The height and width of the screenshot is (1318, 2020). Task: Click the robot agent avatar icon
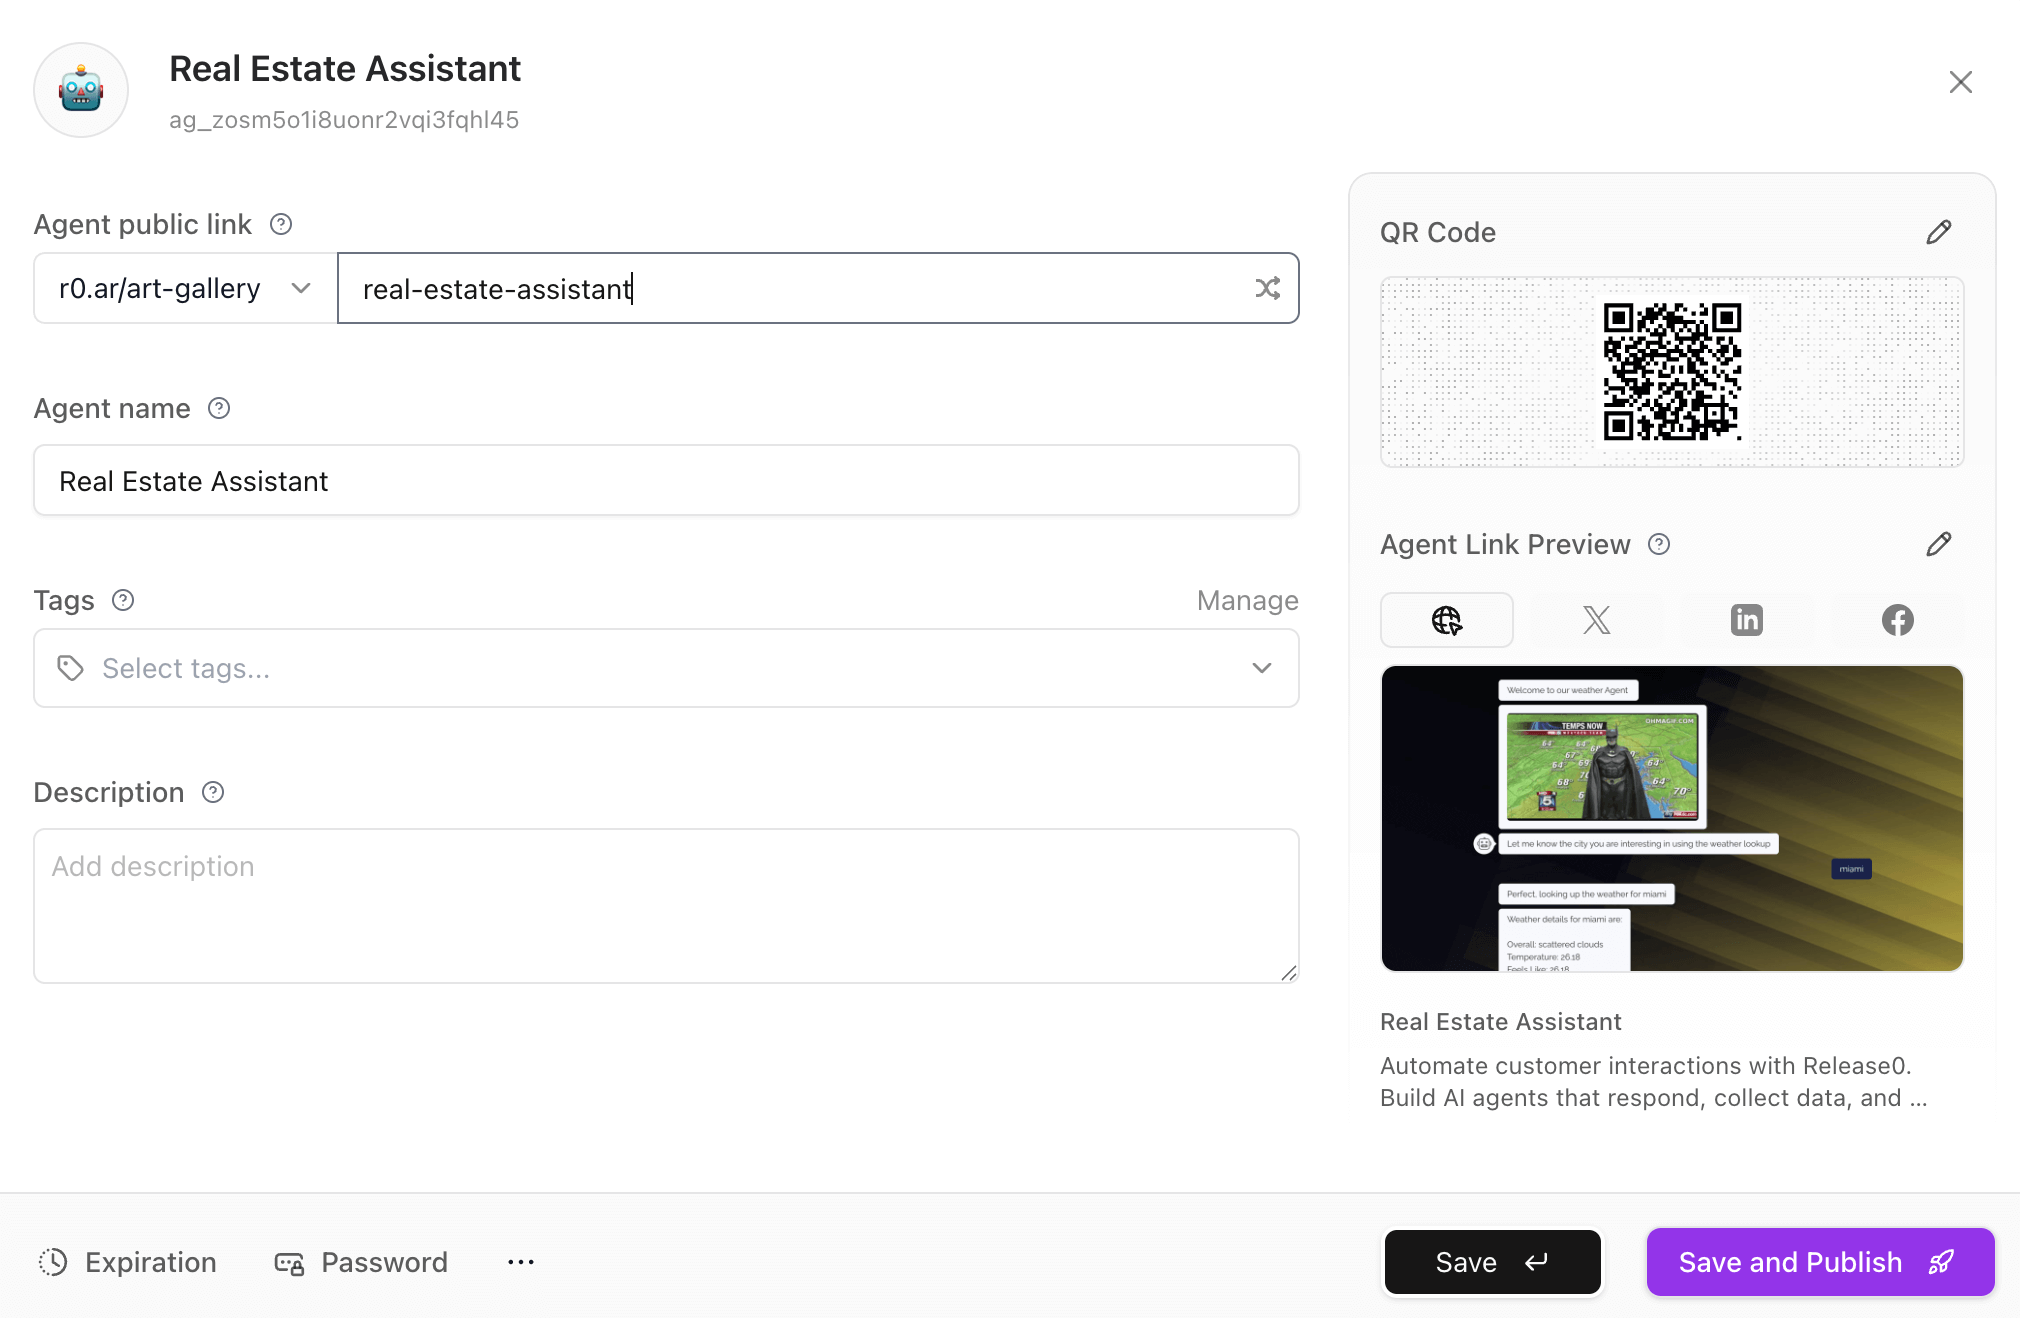(x=81, y=90)
